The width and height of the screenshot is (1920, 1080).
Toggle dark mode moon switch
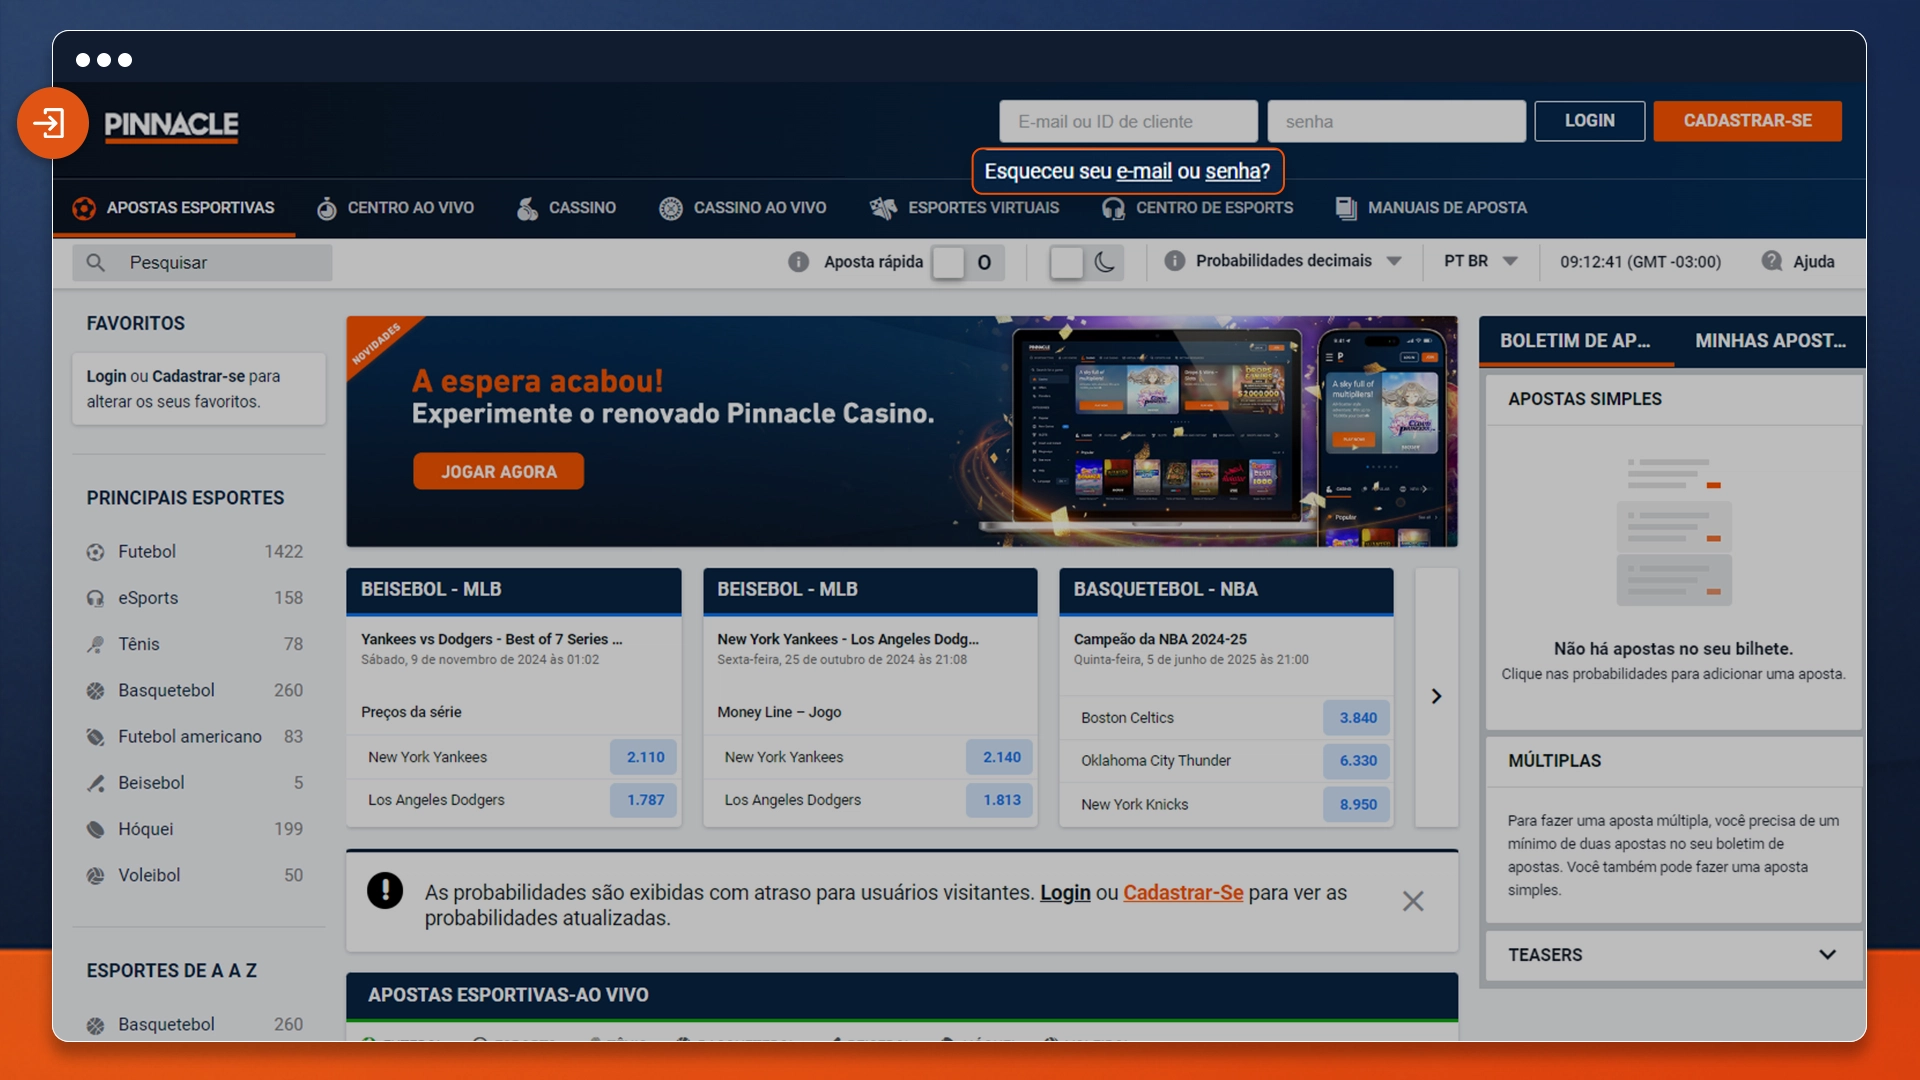(1087, 262)
